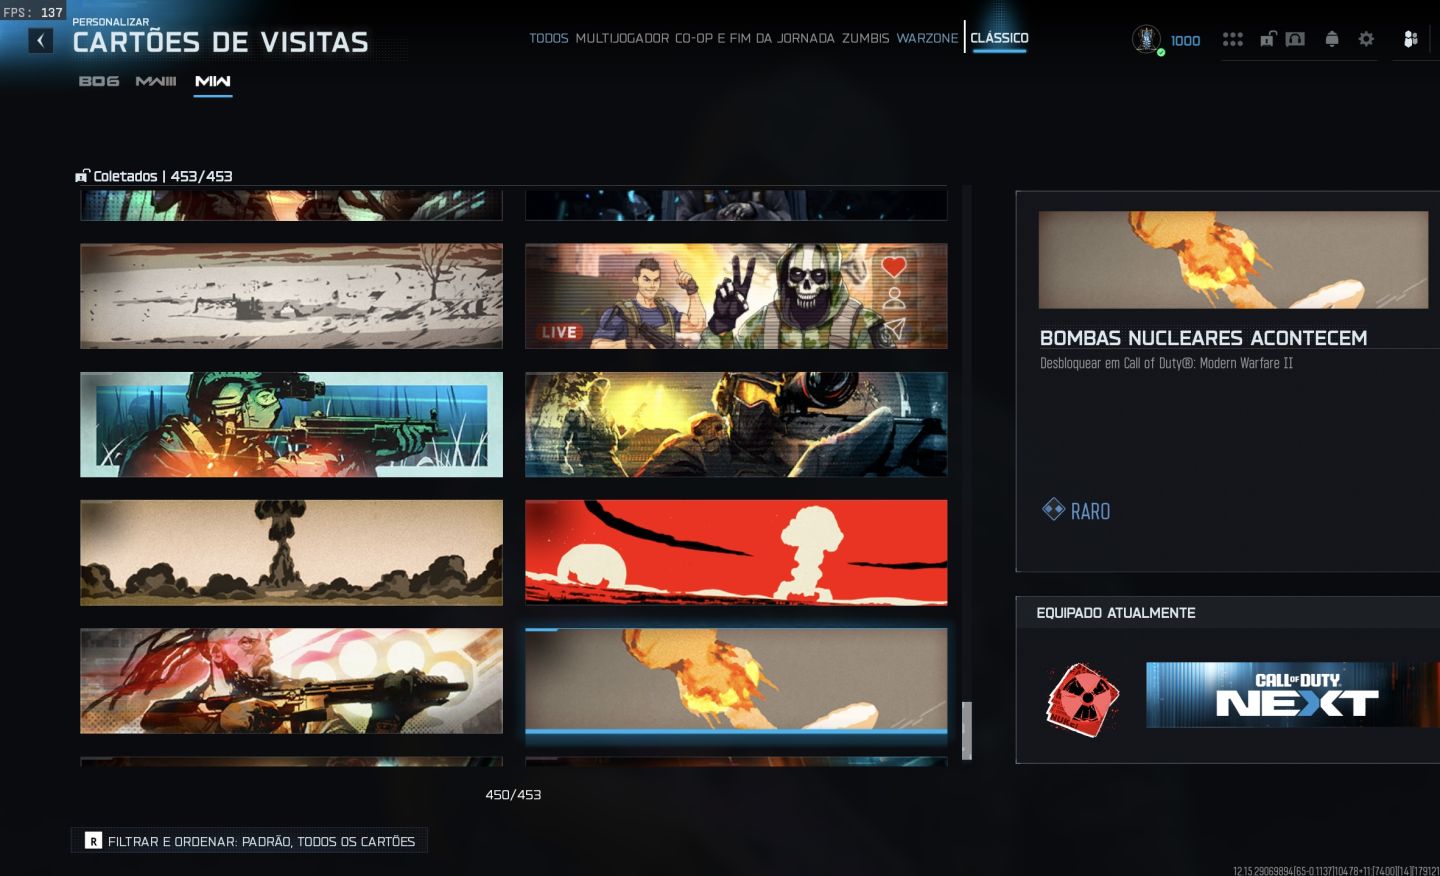Click the open padlock icon
The height and width of the screenshot is (876, 1440).
[x=1268, y=39]
